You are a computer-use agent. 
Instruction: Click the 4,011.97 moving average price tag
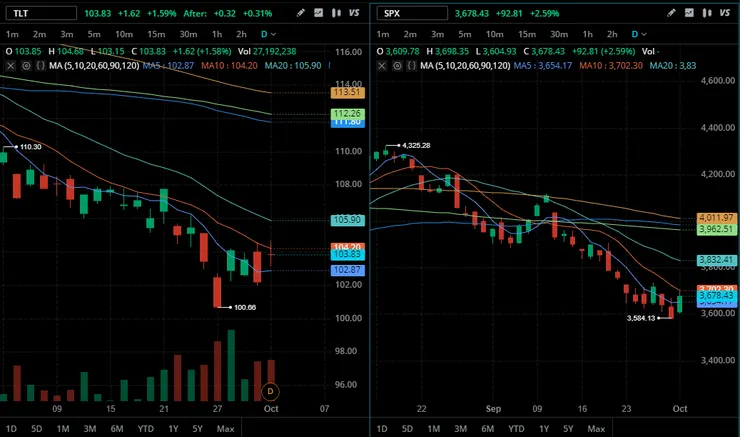717,218
